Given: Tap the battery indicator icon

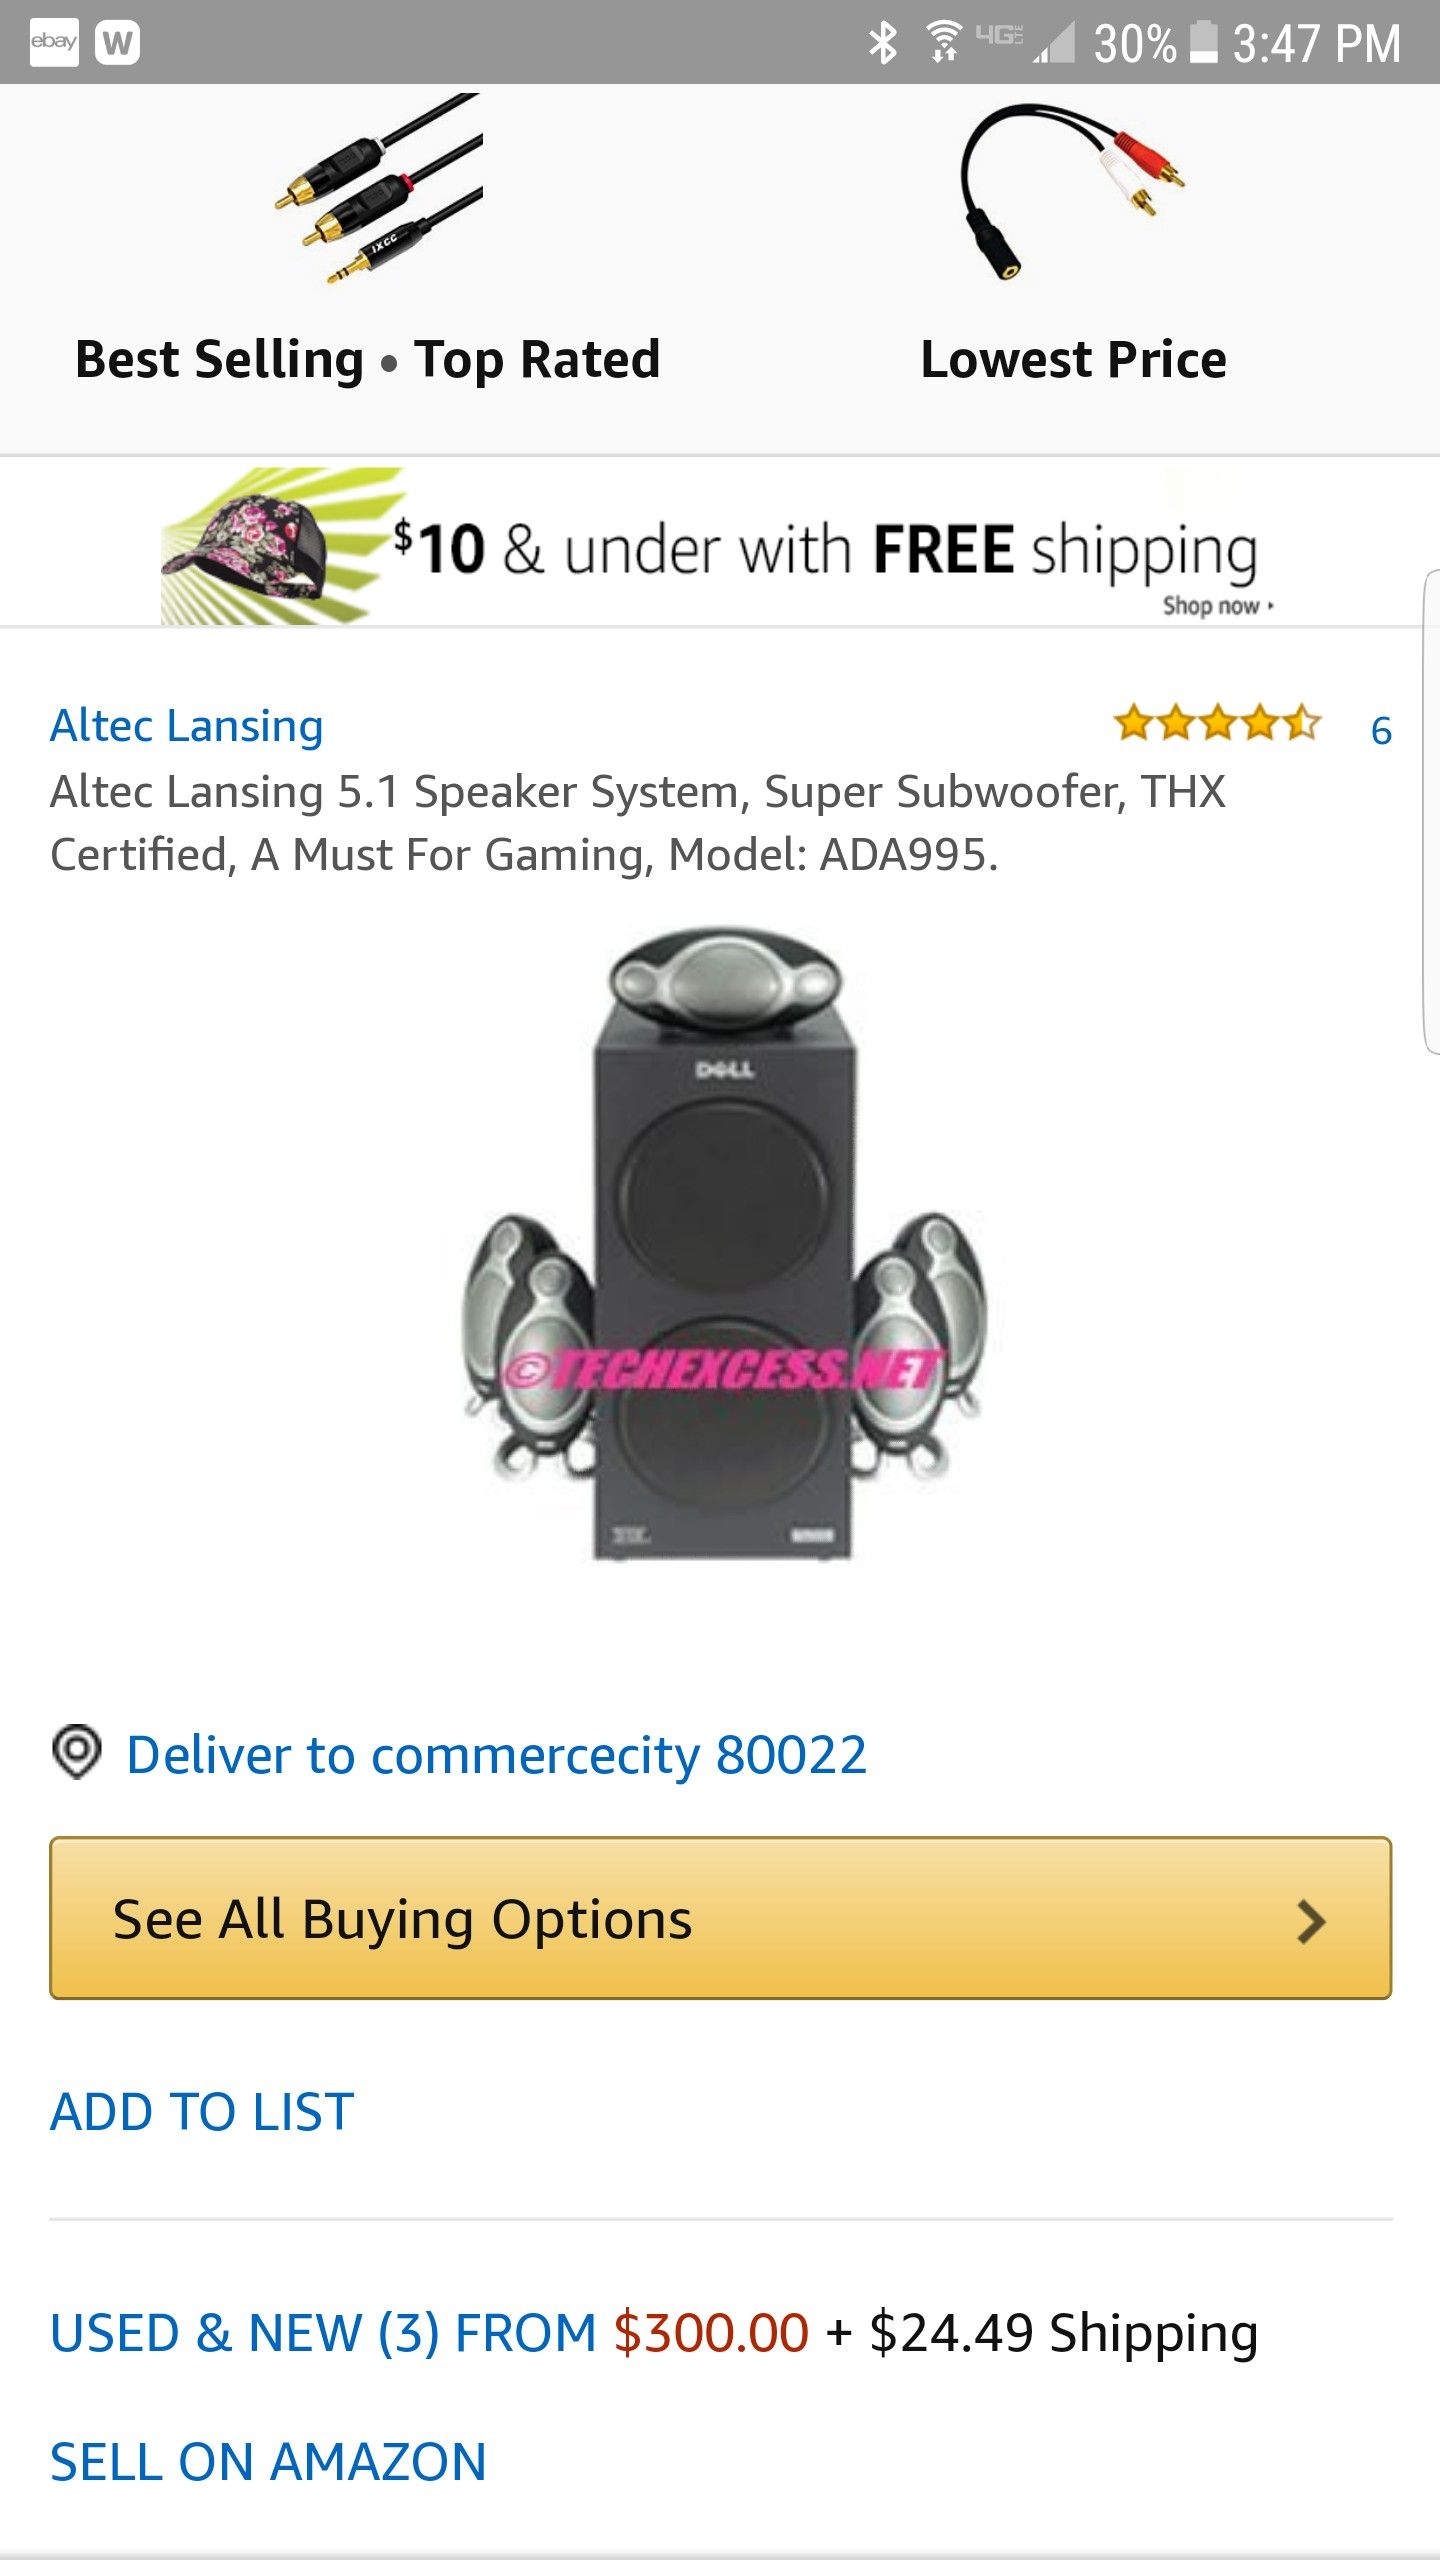Looking at the screenshot, I should [x=1204, y=43].
